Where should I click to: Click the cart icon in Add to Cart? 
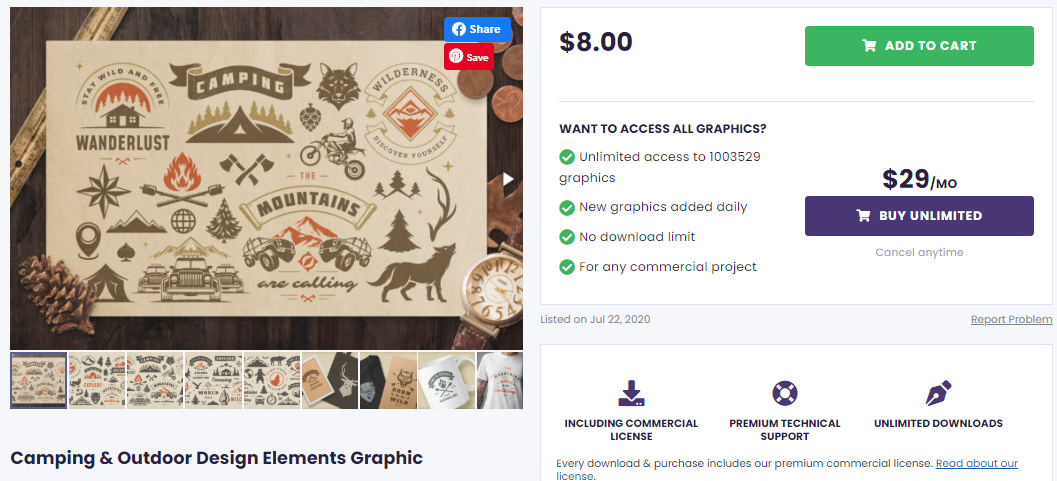coord(869,46)
